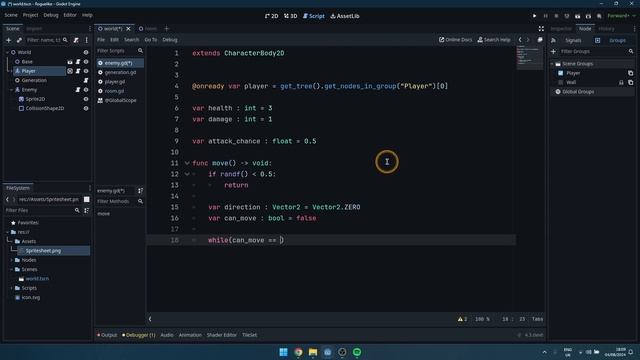This screenshot has height=360, width=640.
Task: Show the Signals panel
Action: coord(573,40)
